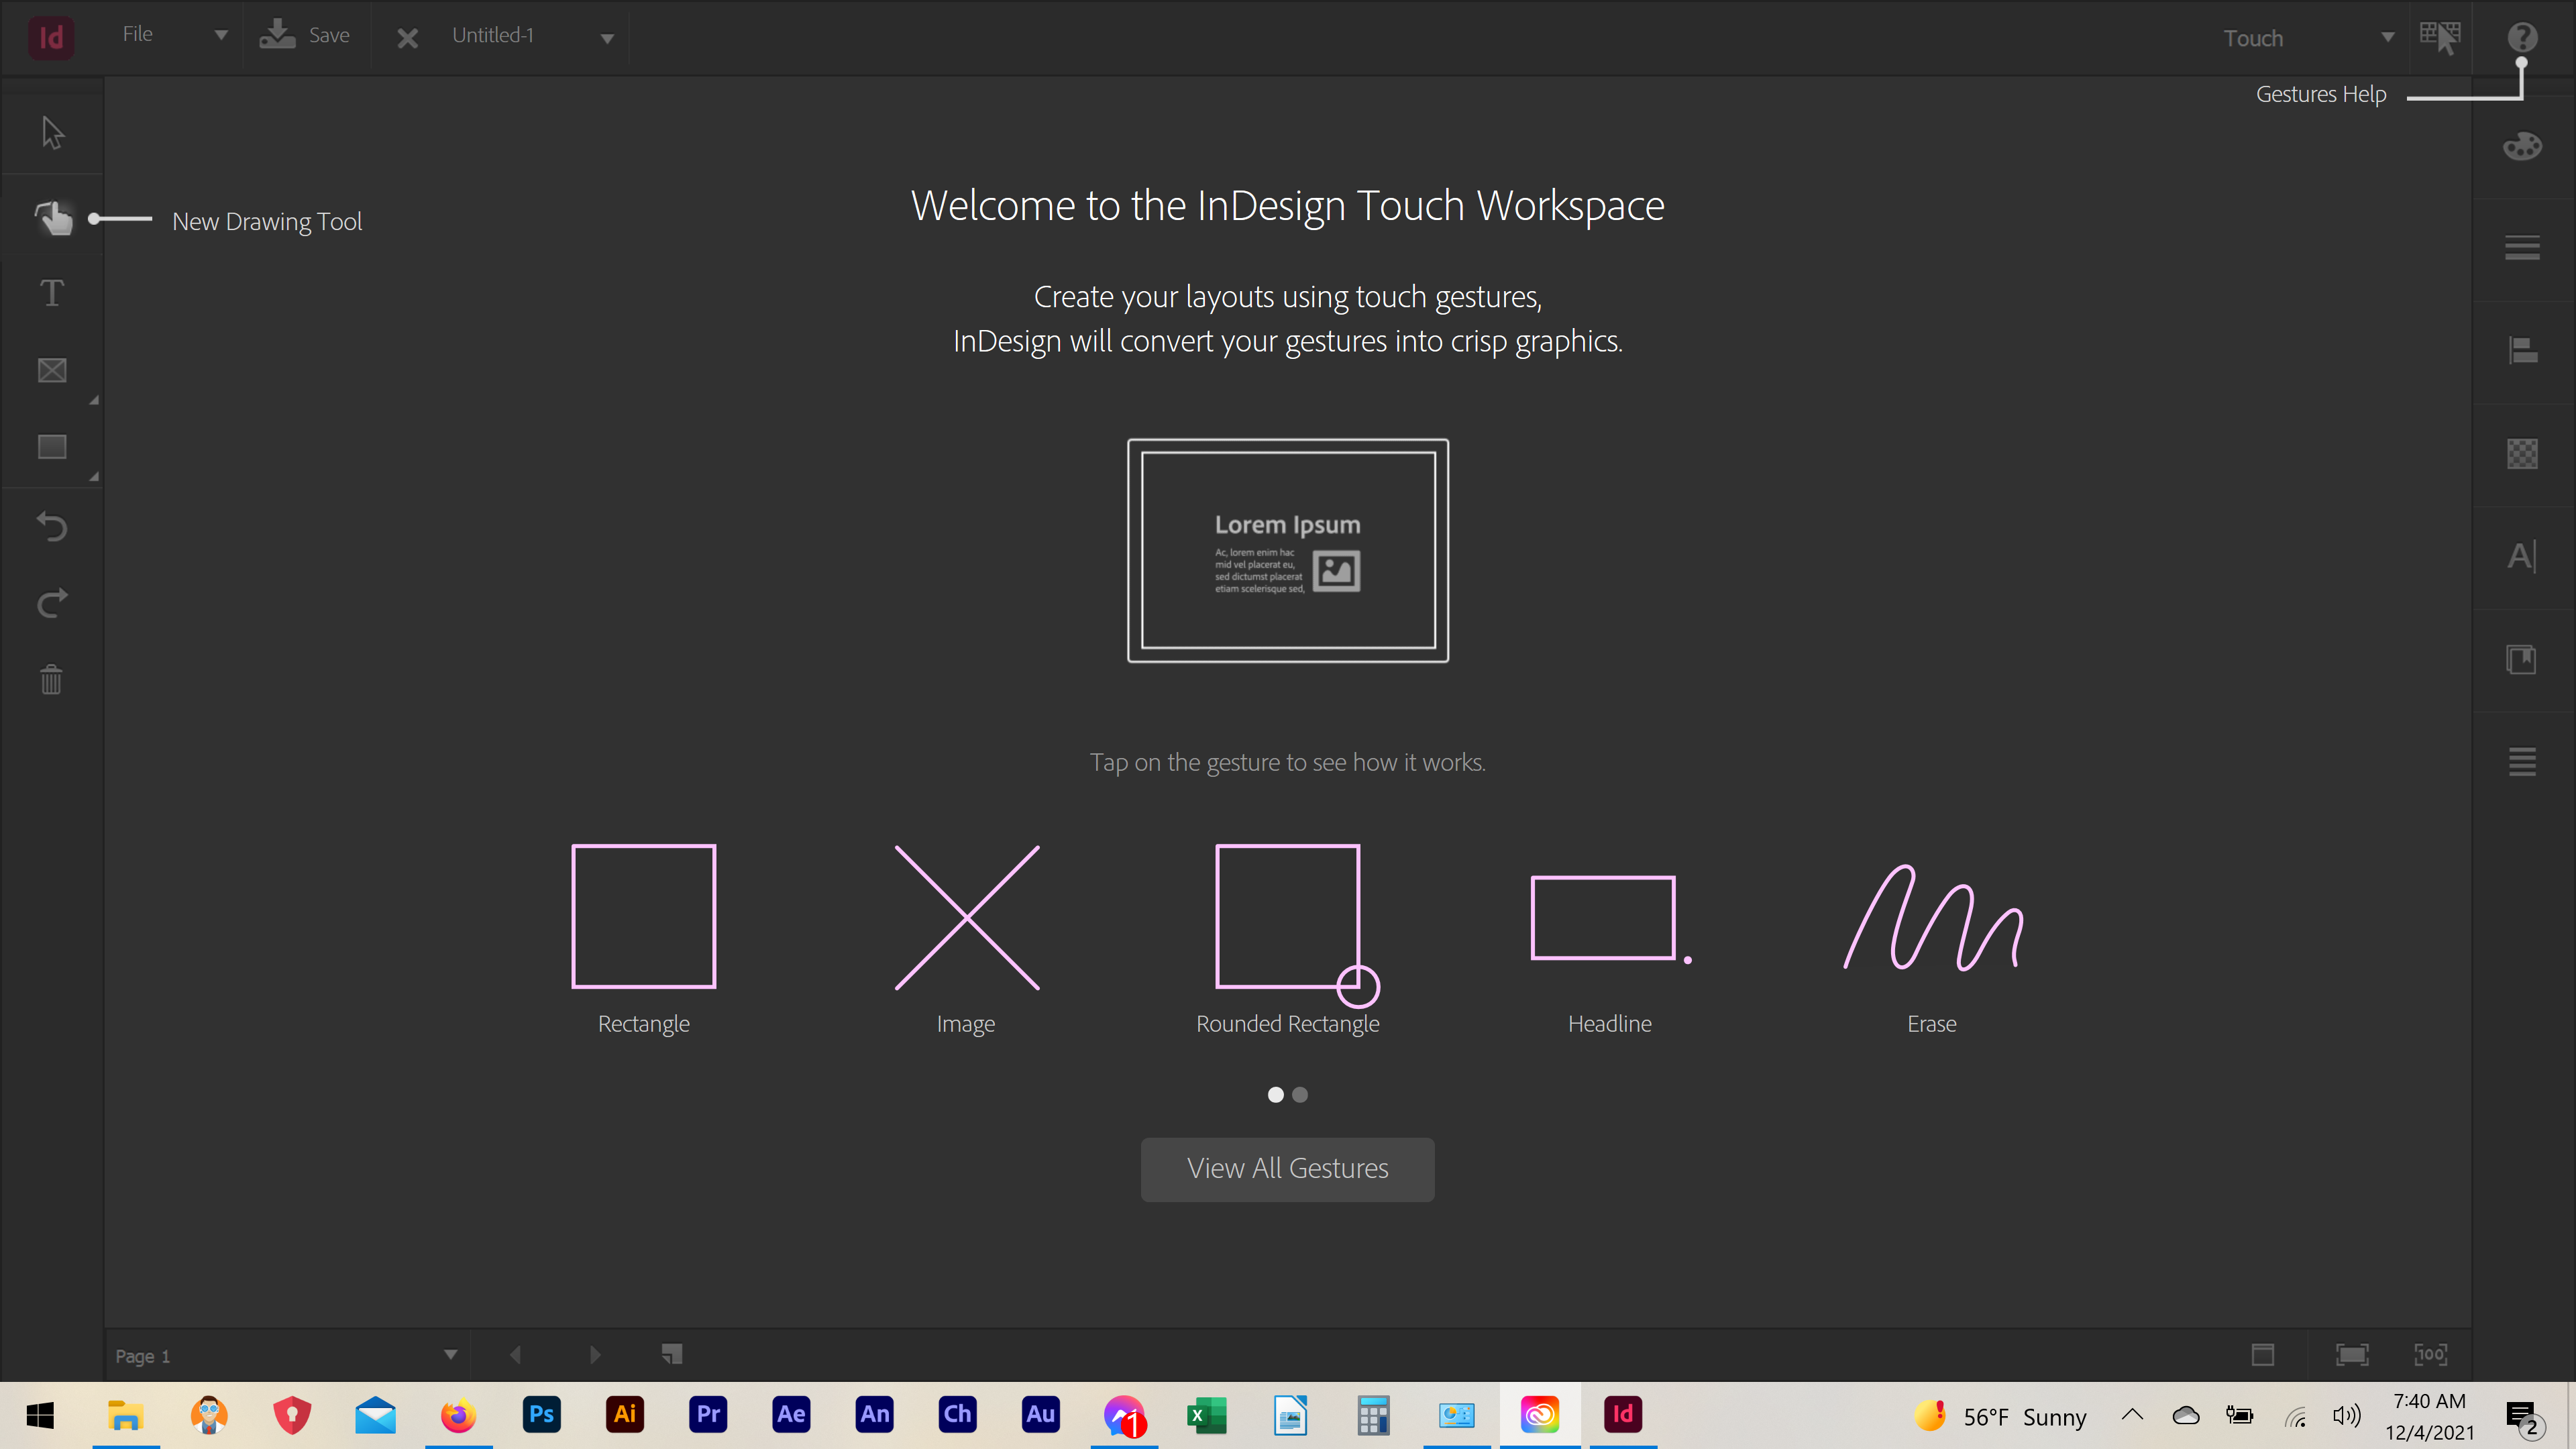Select the Image frame tool
Screen dimensions: 2576x1449
[x=51, y=370]
